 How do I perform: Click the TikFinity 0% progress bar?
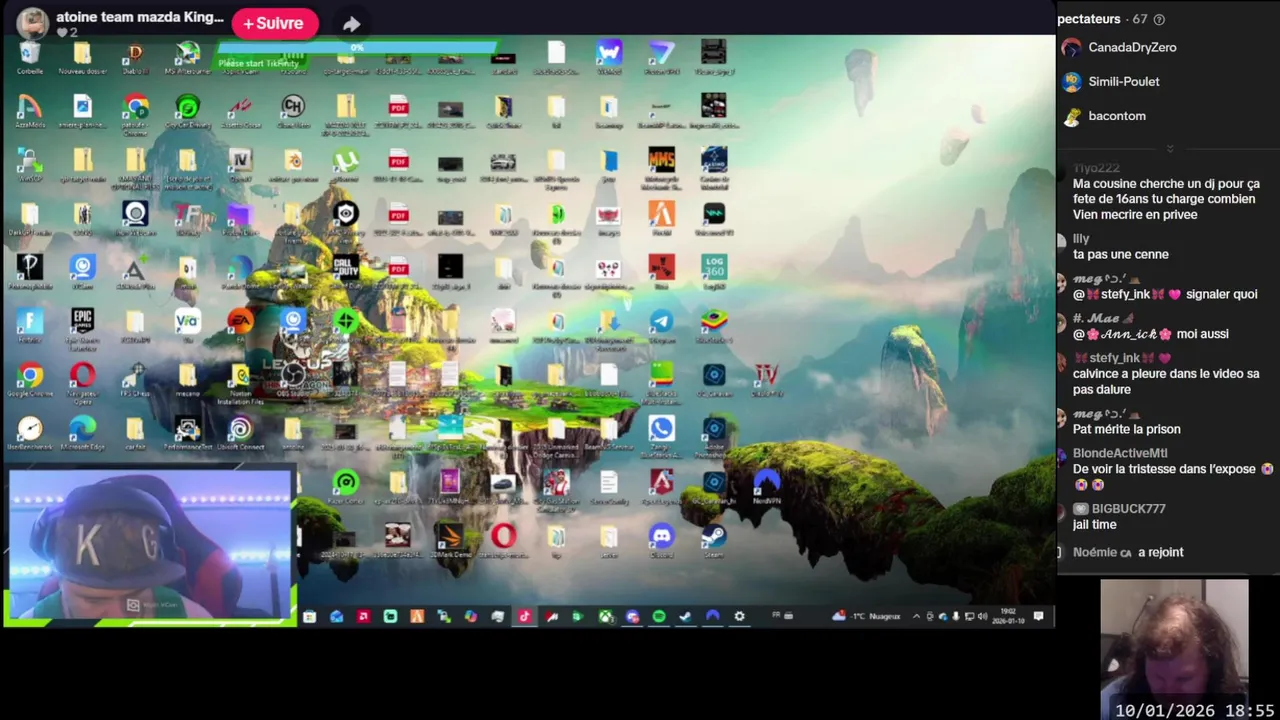[357, 47]
